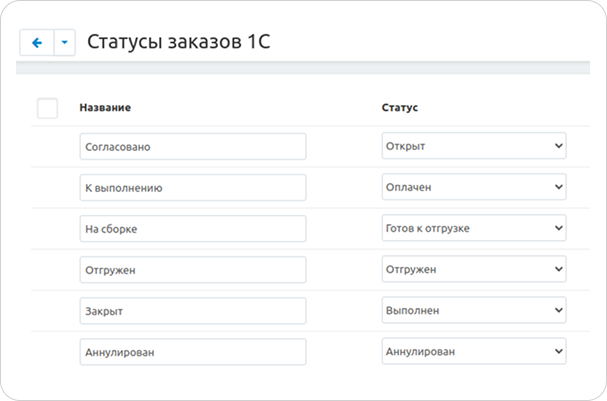Click chevron arrow of Выполнен dropdown
The image size is (607, 401).
point(558,310)
